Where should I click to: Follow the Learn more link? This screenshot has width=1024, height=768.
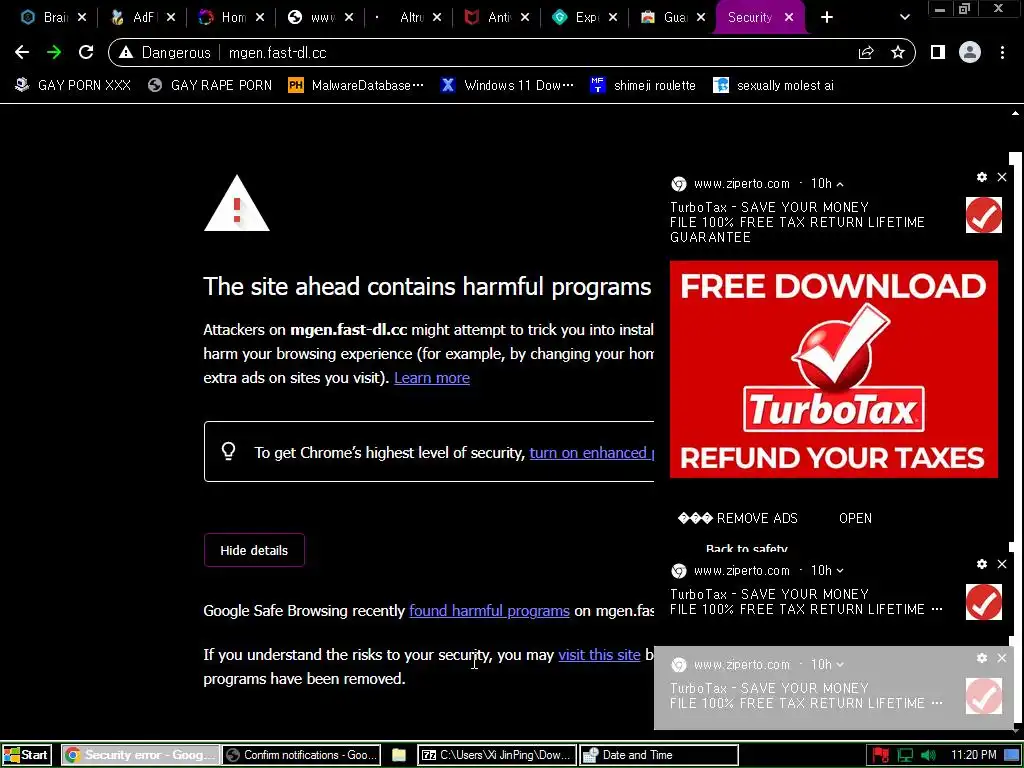click(432, 378)
